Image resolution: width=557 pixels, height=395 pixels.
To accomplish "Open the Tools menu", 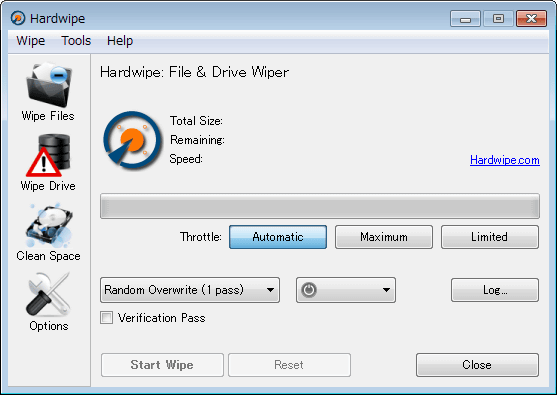I will [76, 40].
